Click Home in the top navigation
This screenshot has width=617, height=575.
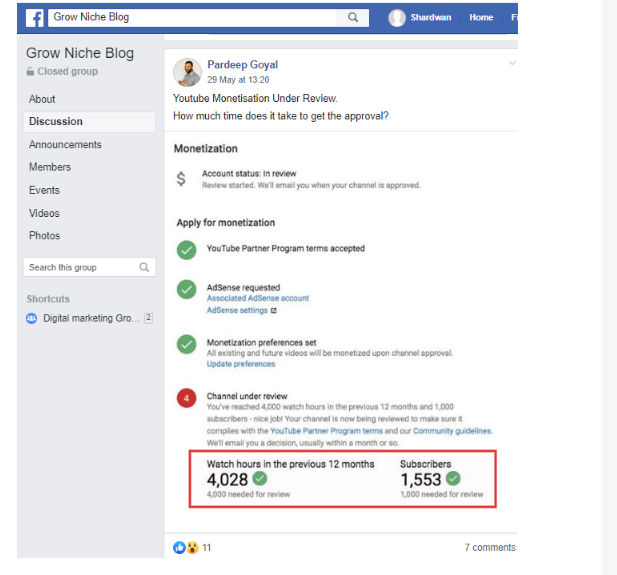point(481,17)
